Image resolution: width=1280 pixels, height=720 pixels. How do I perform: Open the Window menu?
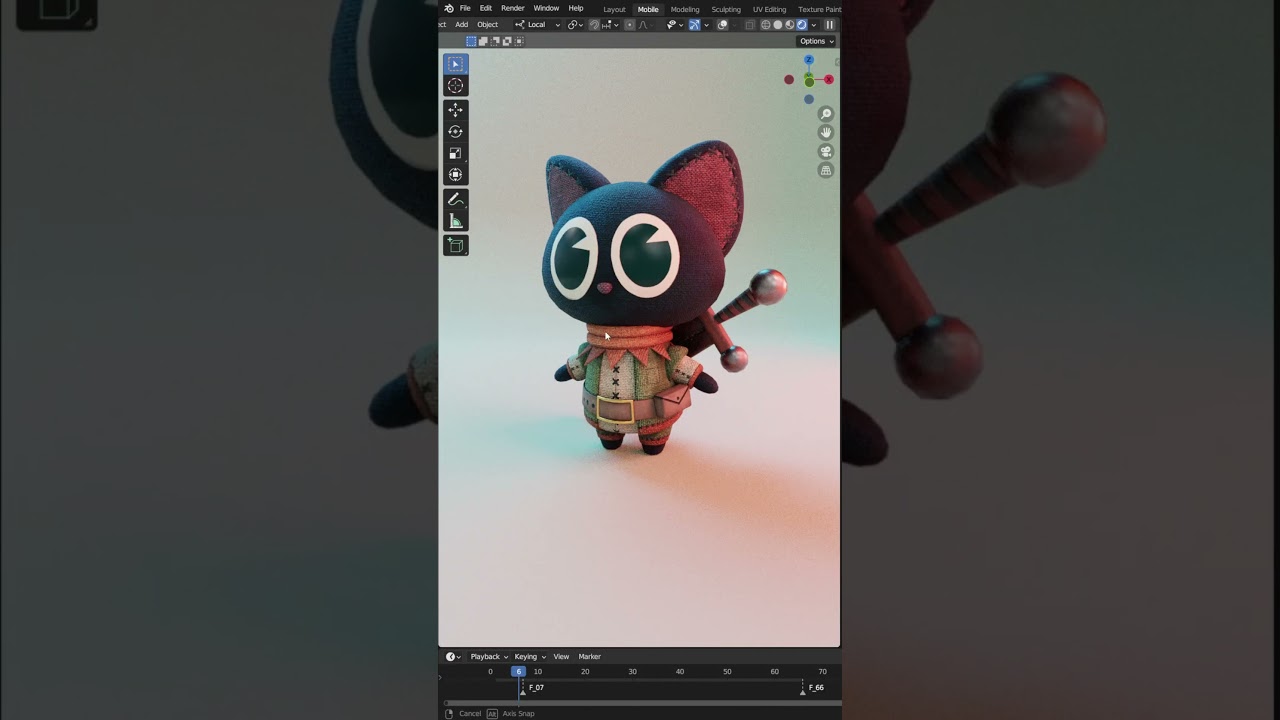click(x=546, y=8)
